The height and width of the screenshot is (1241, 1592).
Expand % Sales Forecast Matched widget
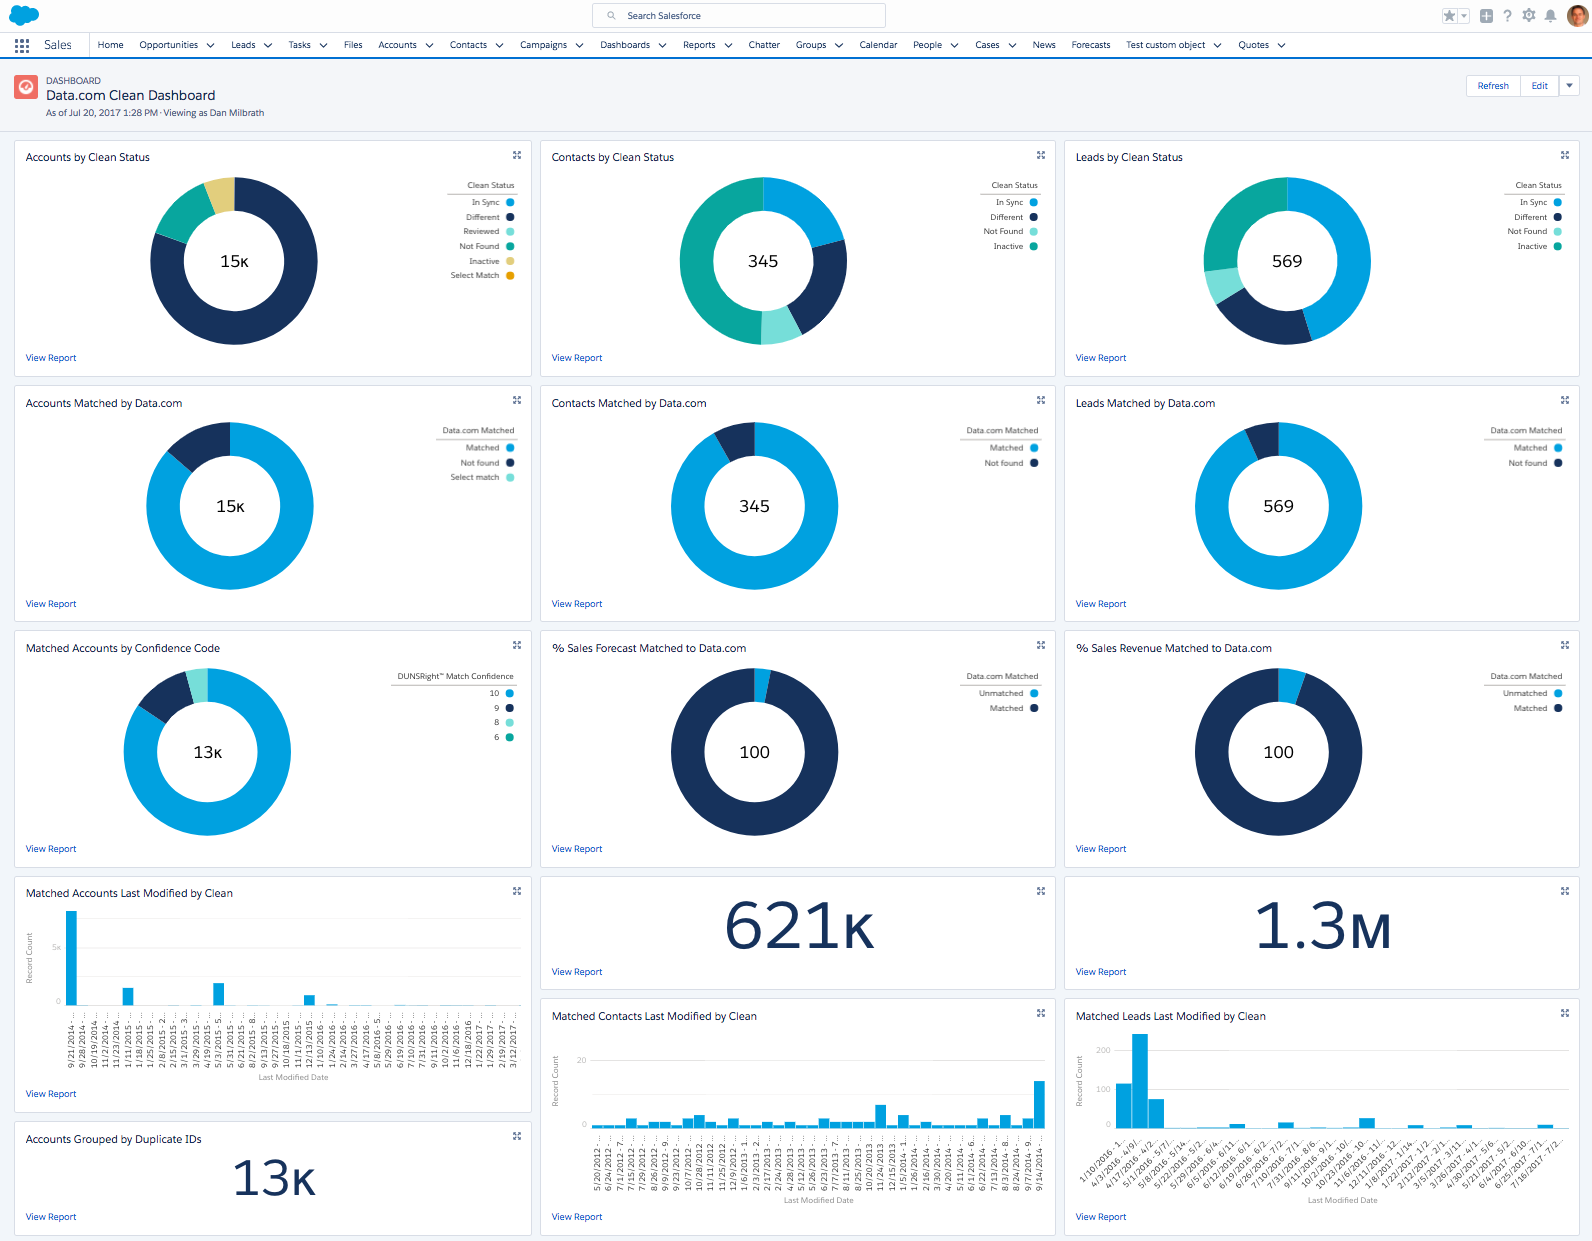click(1041, 645)
